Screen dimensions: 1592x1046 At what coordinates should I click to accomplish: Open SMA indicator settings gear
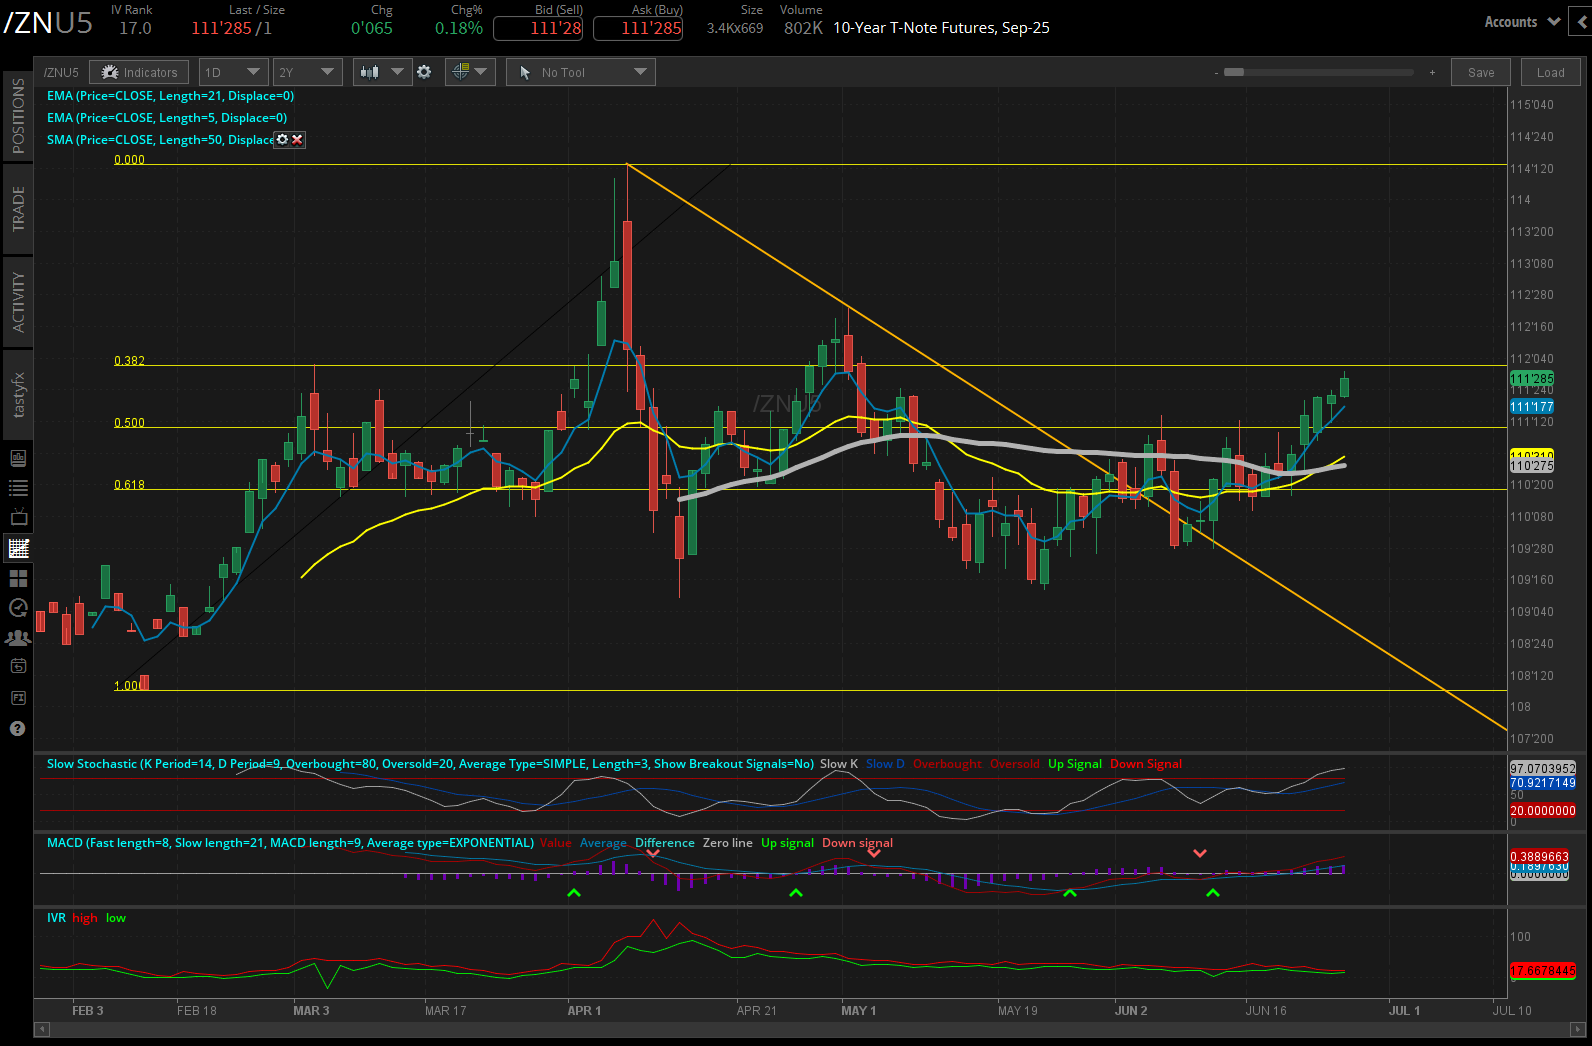[x=282, y=139]
